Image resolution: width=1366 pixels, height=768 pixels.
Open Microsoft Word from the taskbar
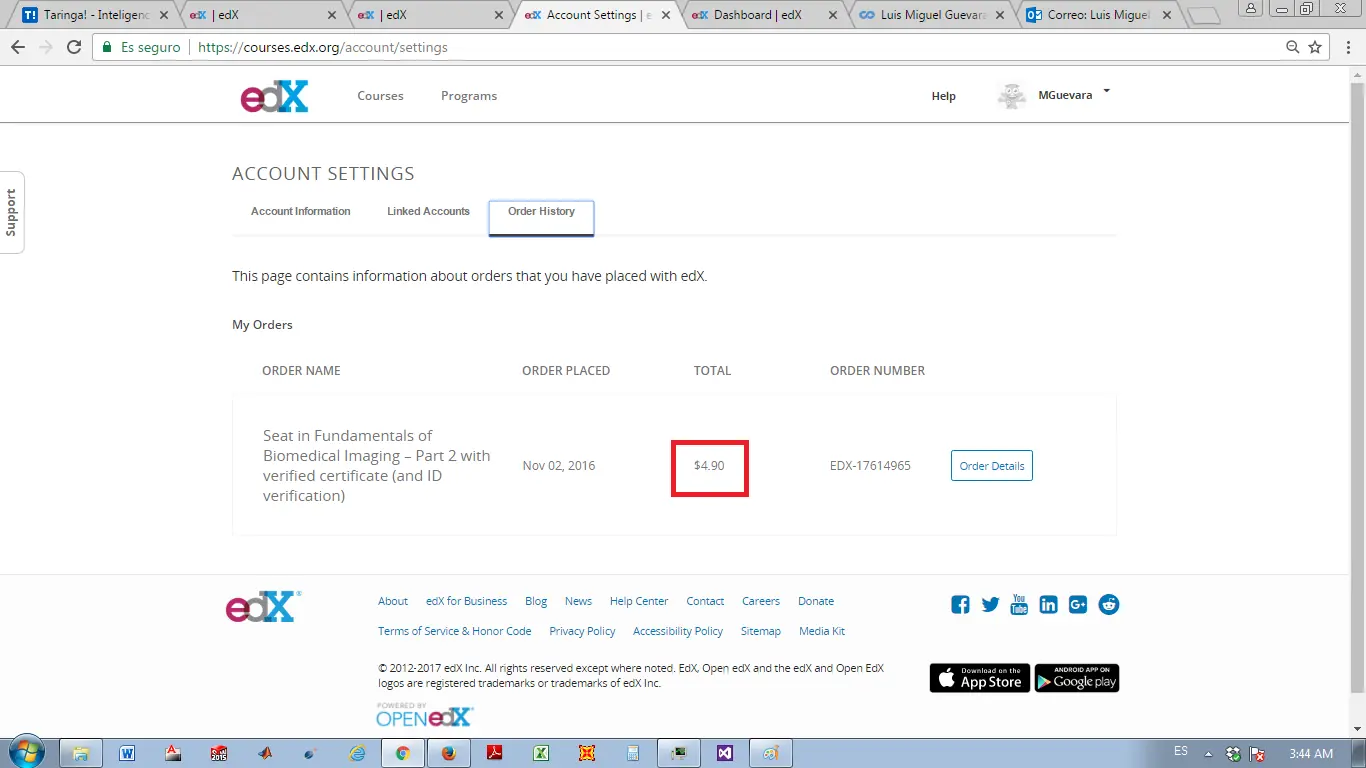coord(127,753)
